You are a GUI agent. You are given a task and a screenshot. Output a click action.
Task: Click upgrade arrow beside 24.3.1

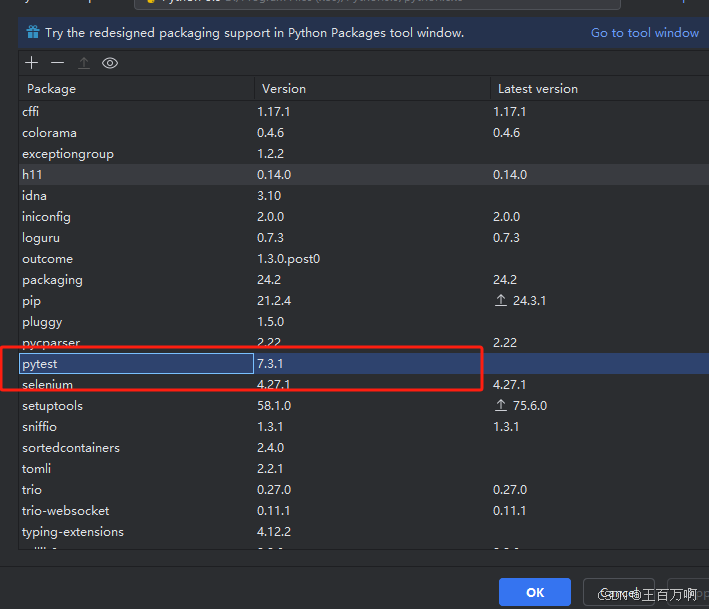pos(501,300)
